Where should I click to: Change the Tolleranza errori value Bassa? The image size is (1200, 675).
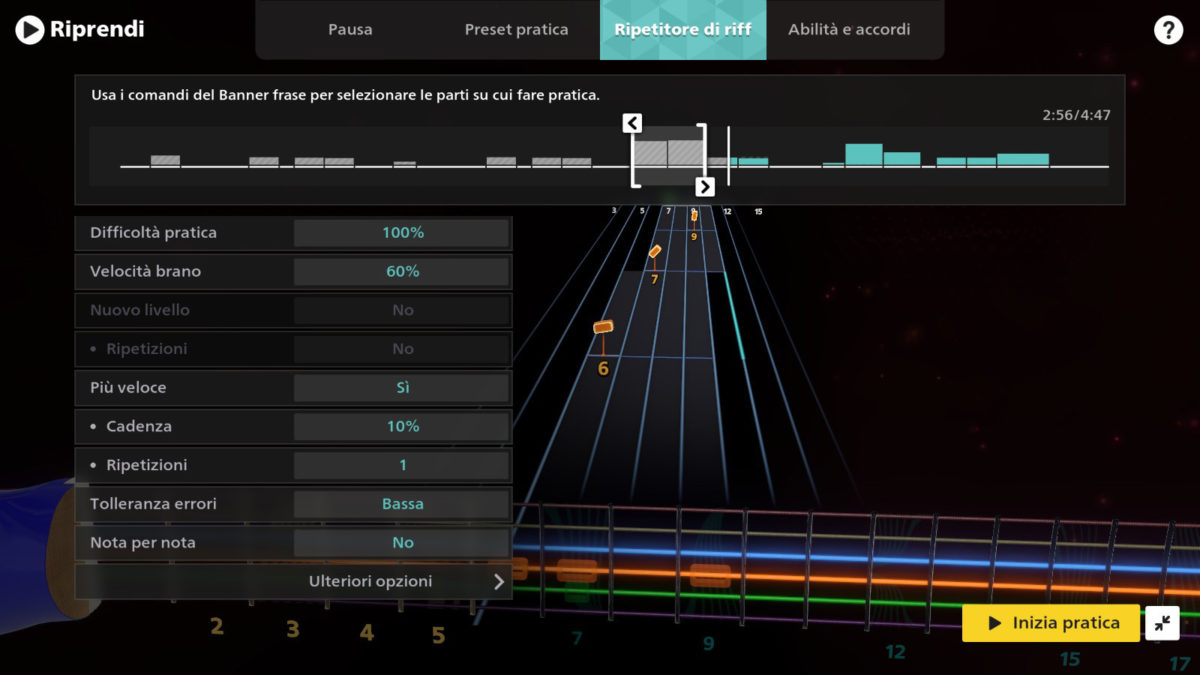pos(402,504)
